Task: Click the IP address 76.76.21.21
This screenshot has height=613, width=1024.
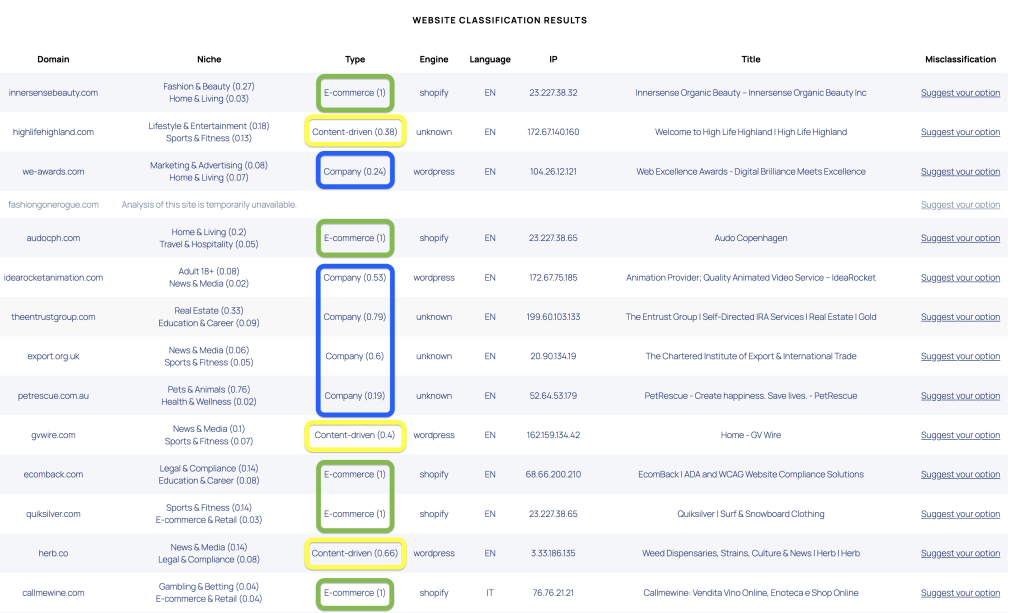Action: [553, 593]
